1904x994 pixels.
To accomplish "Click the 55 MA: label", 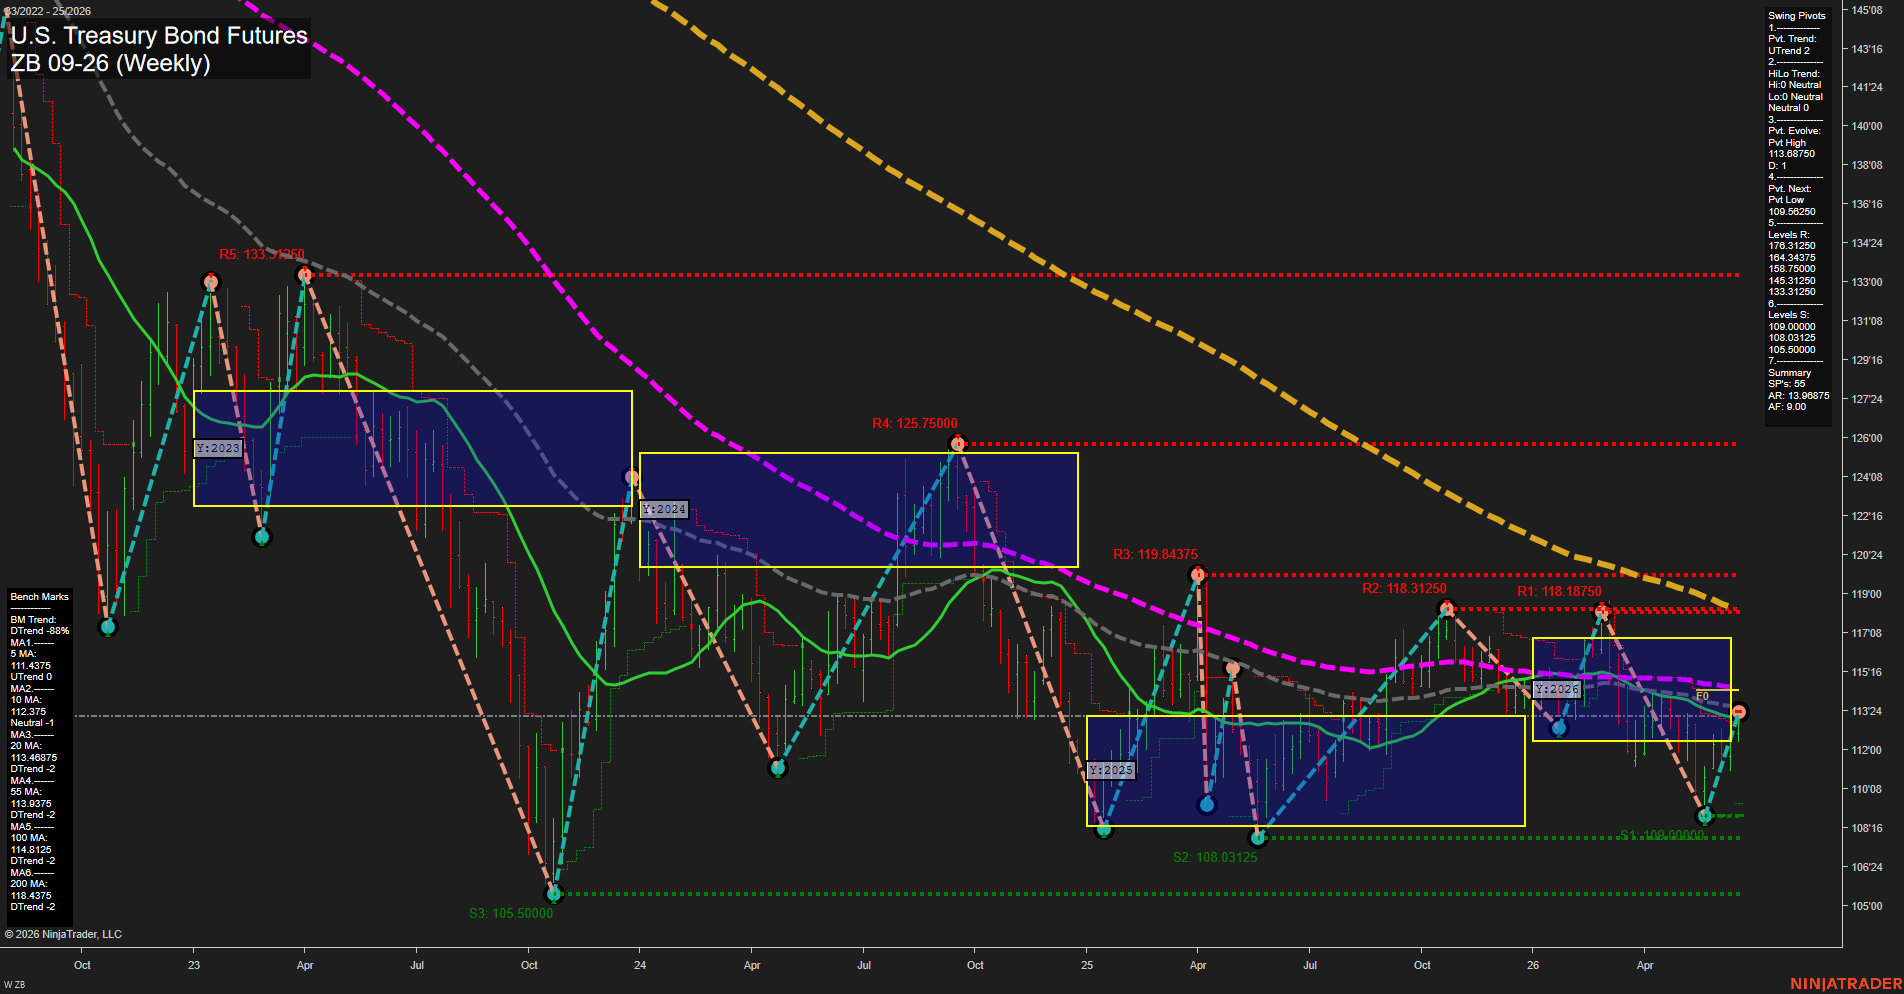I will [x=26, y=792].
